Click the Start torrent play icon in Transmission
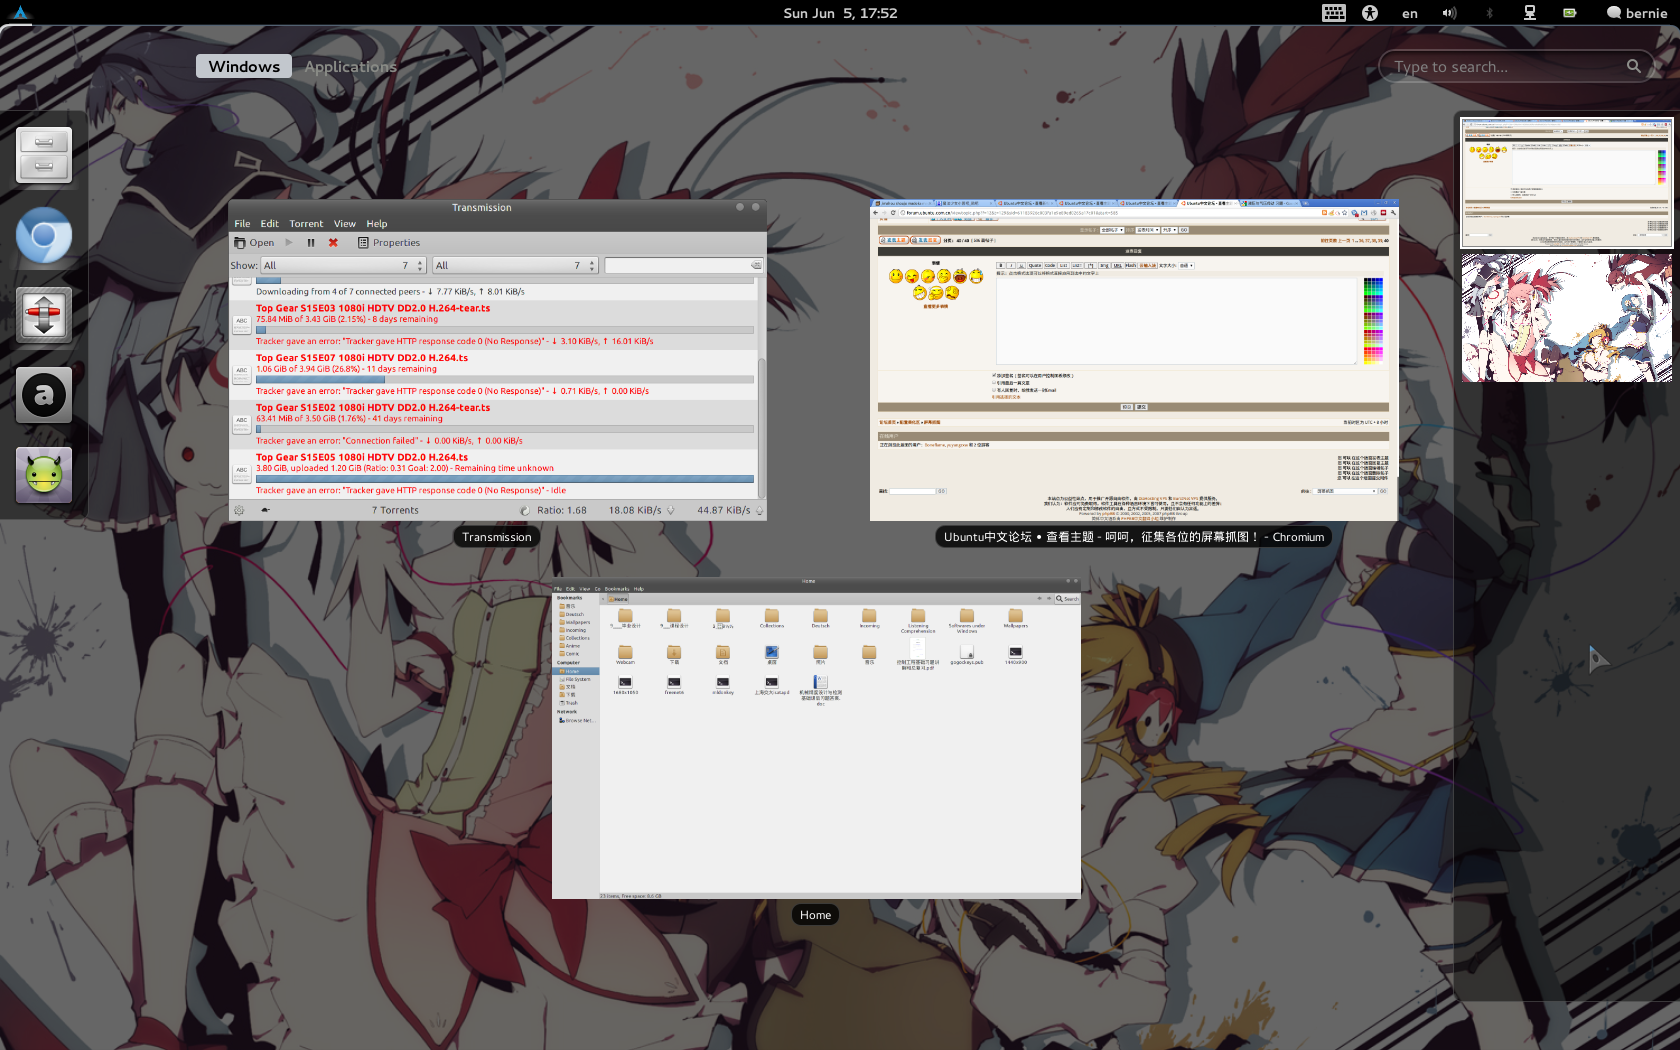The image size is (1680, 1050). pyautogui.click(x=289, y=242)
